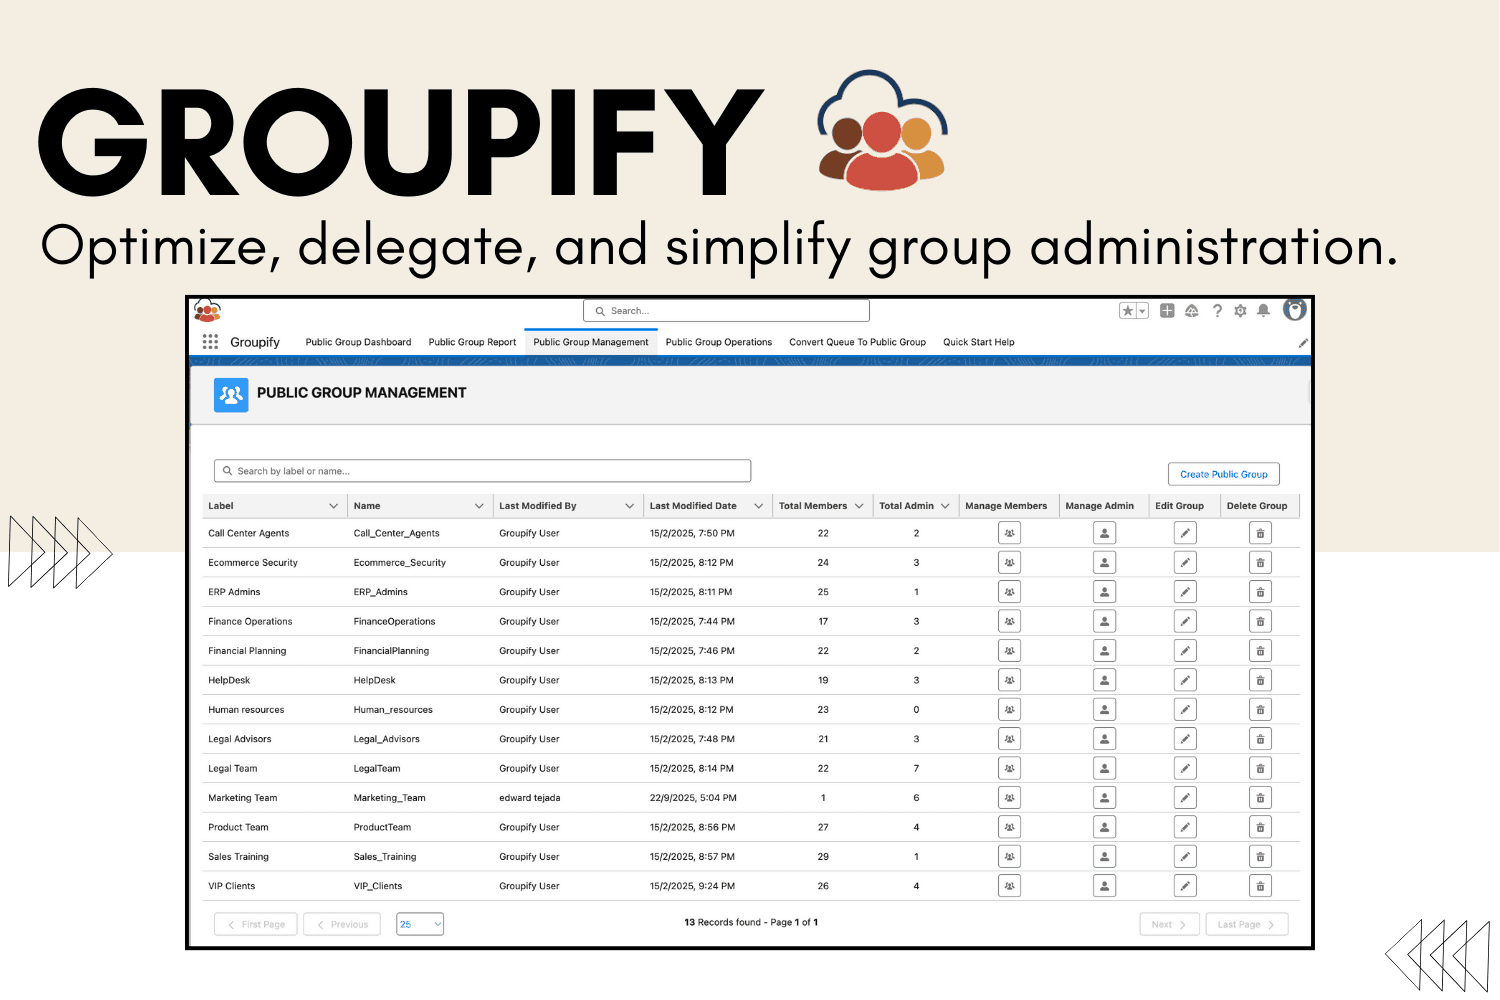Open the favorites star icon

1128,311
